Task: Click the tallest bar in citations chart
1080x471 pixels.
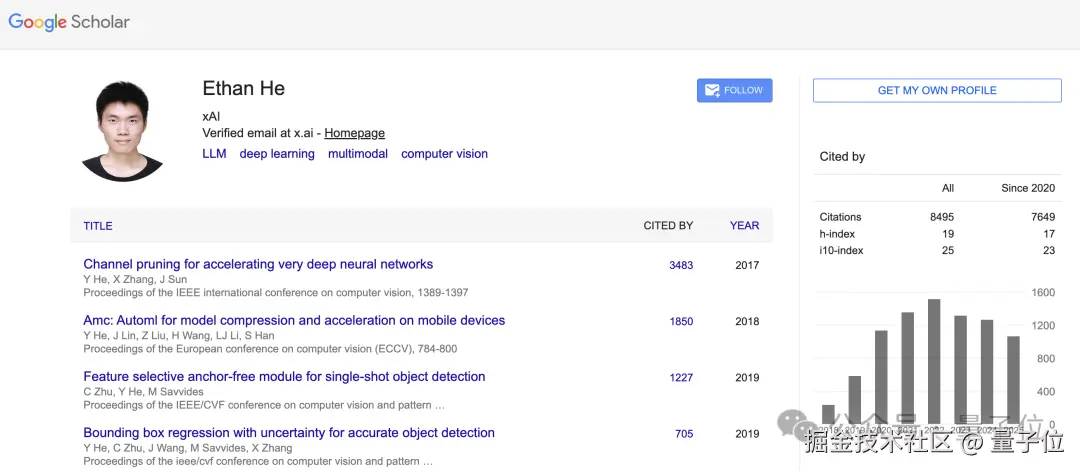Action: coord(934,360)
